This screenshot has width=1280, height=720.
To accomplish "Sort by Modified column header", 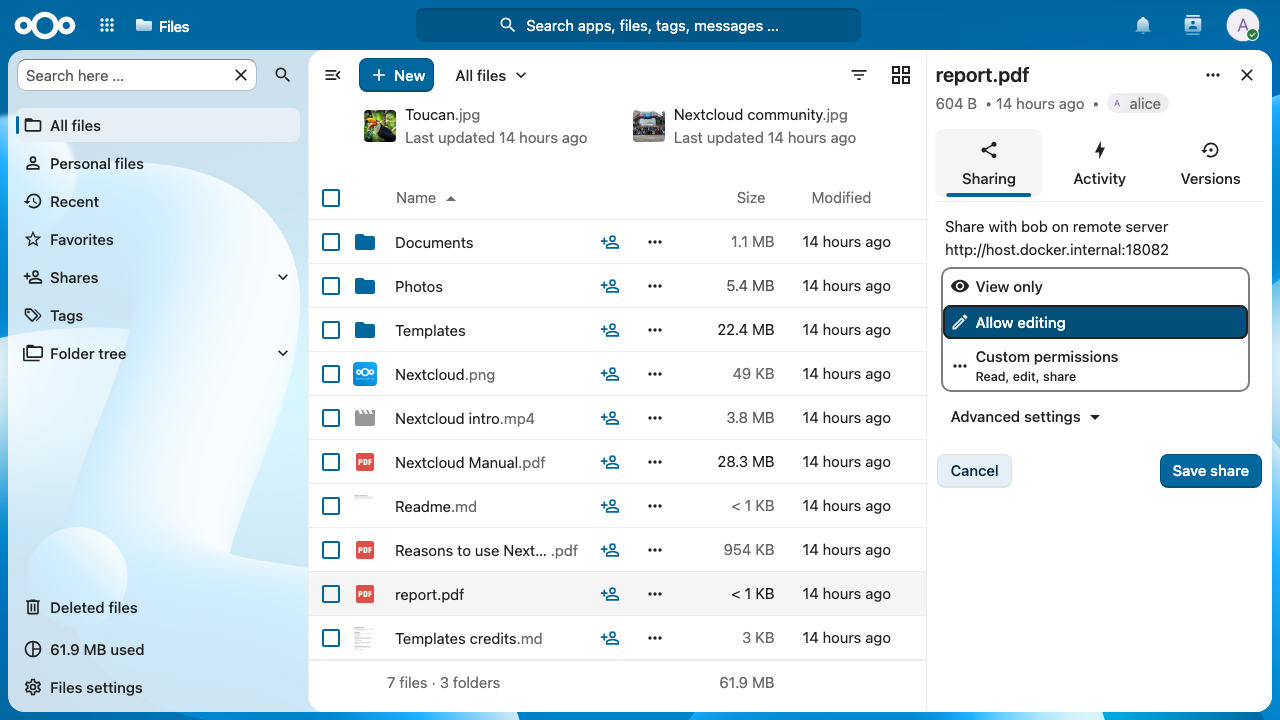I will 841,198.
